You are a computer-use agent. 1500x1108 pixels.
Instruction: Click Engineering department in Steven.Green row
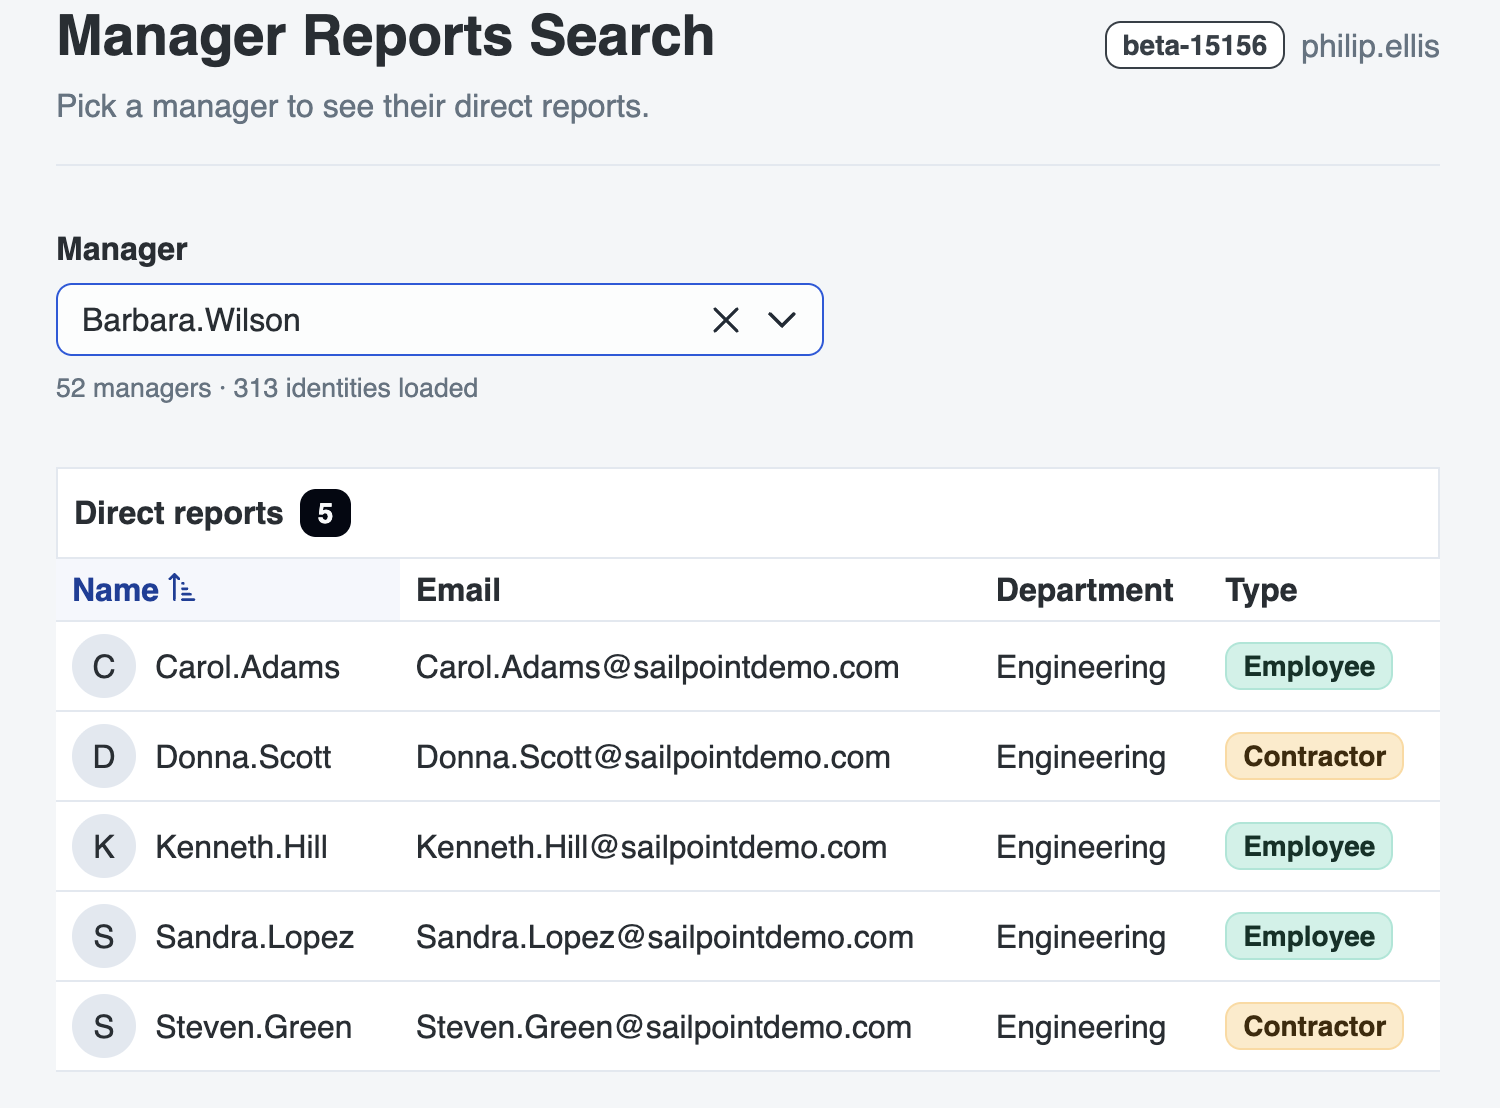[x=1081, y=1027]
